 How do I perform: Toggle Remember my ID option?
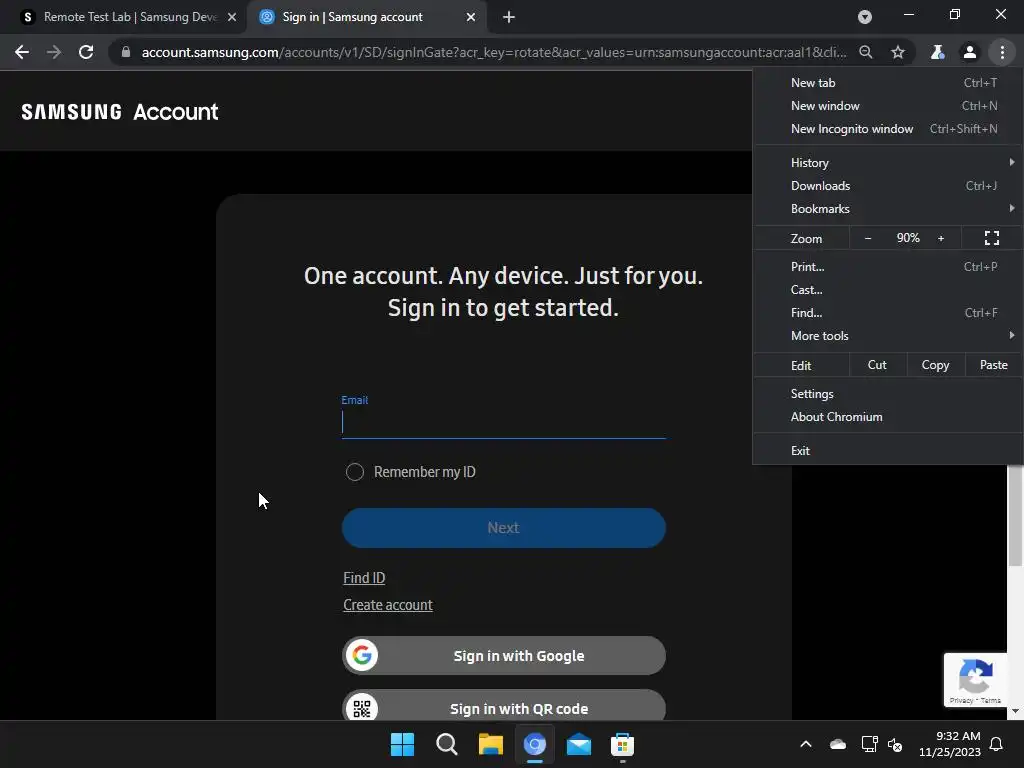(x=355, y=472)
